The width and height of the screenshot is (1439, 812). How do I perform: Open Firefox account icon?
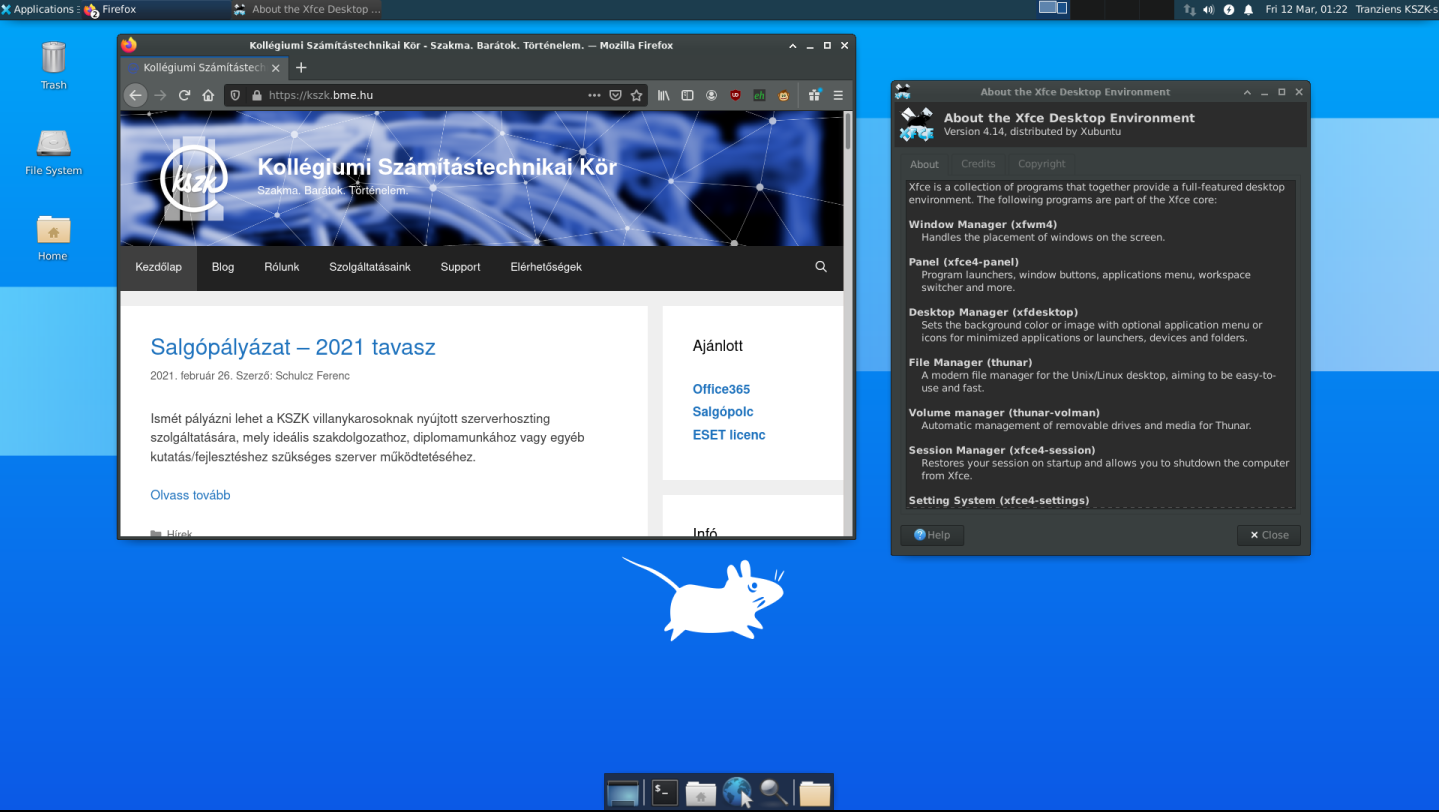pos(712,95)
